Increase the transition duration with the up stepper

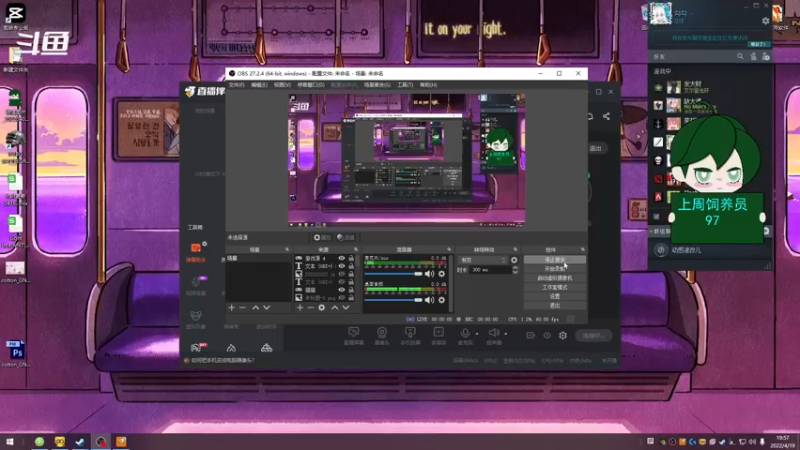coord(515,268)
